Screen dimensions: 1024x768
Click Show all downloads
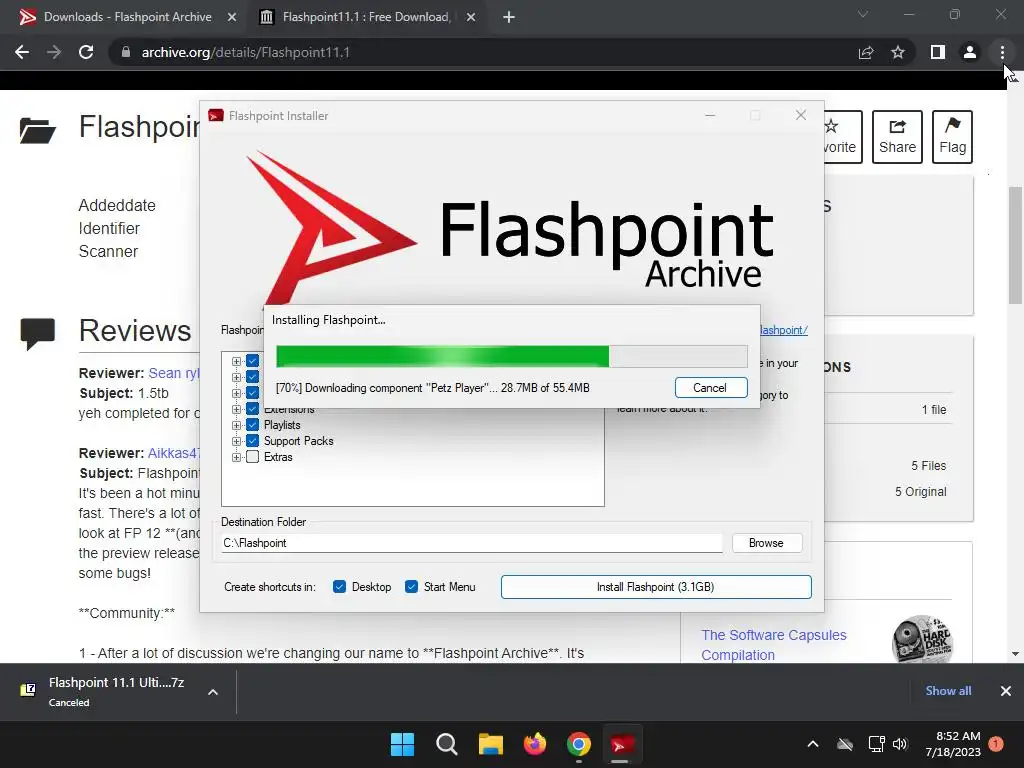(948, 691)
